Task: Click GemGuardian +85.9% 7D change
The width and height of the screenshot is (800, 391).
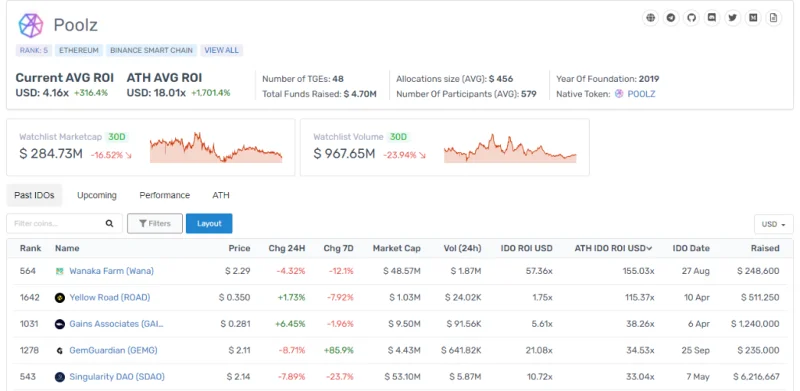Action: [x=338, y=351]
